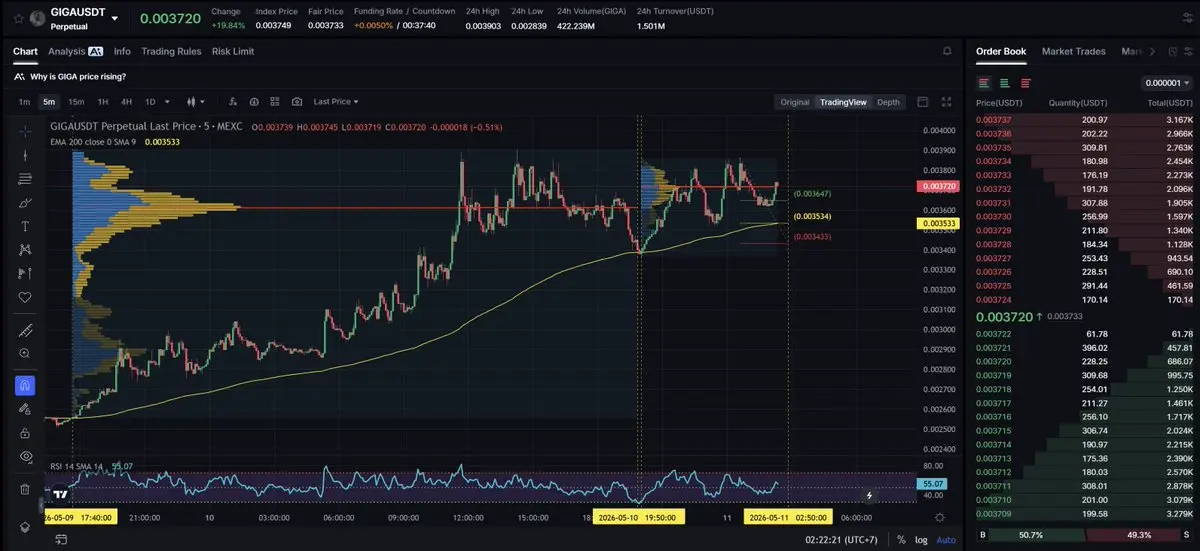
Task: Toggle magnet mode in the drawing toolbar
Action: point(25,385)
